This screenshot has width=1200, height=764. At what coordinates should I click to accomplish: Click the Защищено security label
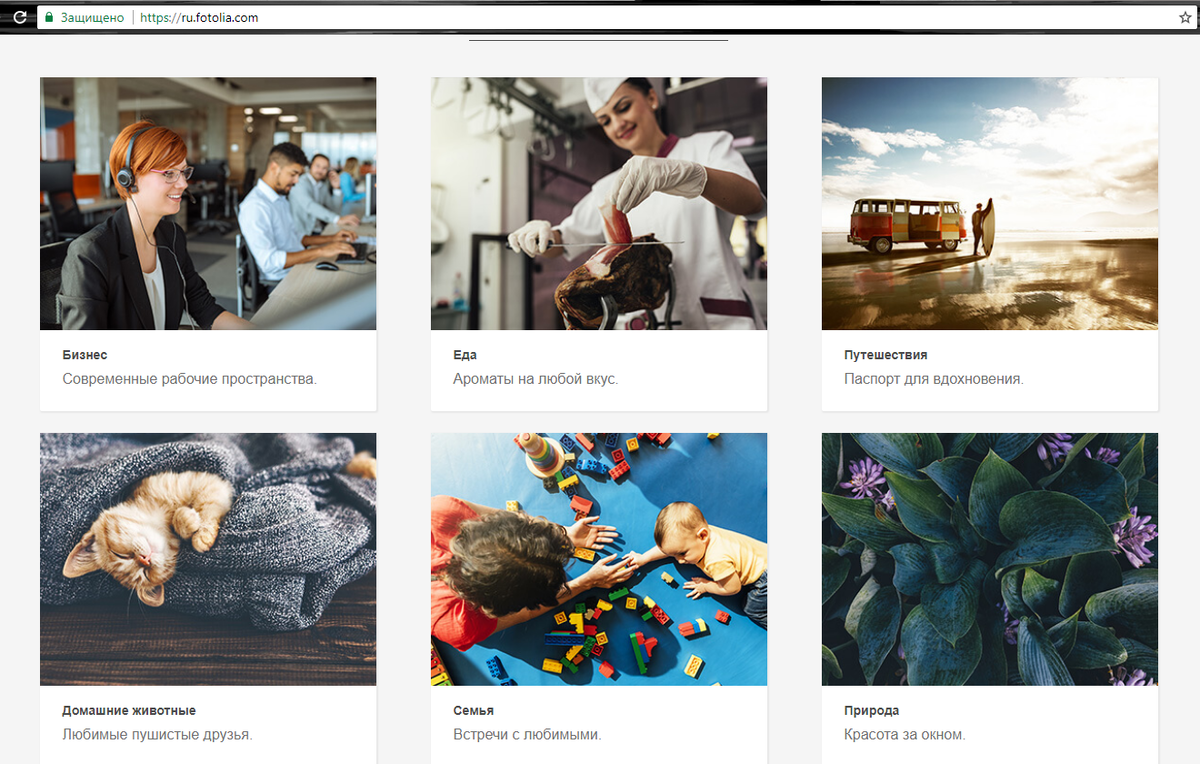tap(92, 17)
